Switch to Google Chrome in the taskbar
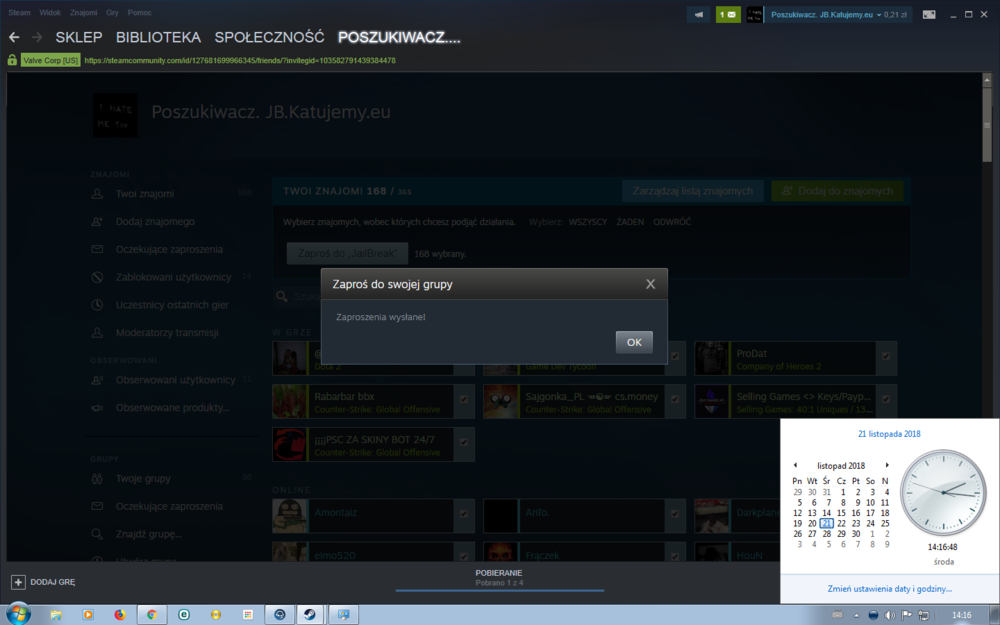The height and width of the screenshot is (625, 1000). [152, 615]
